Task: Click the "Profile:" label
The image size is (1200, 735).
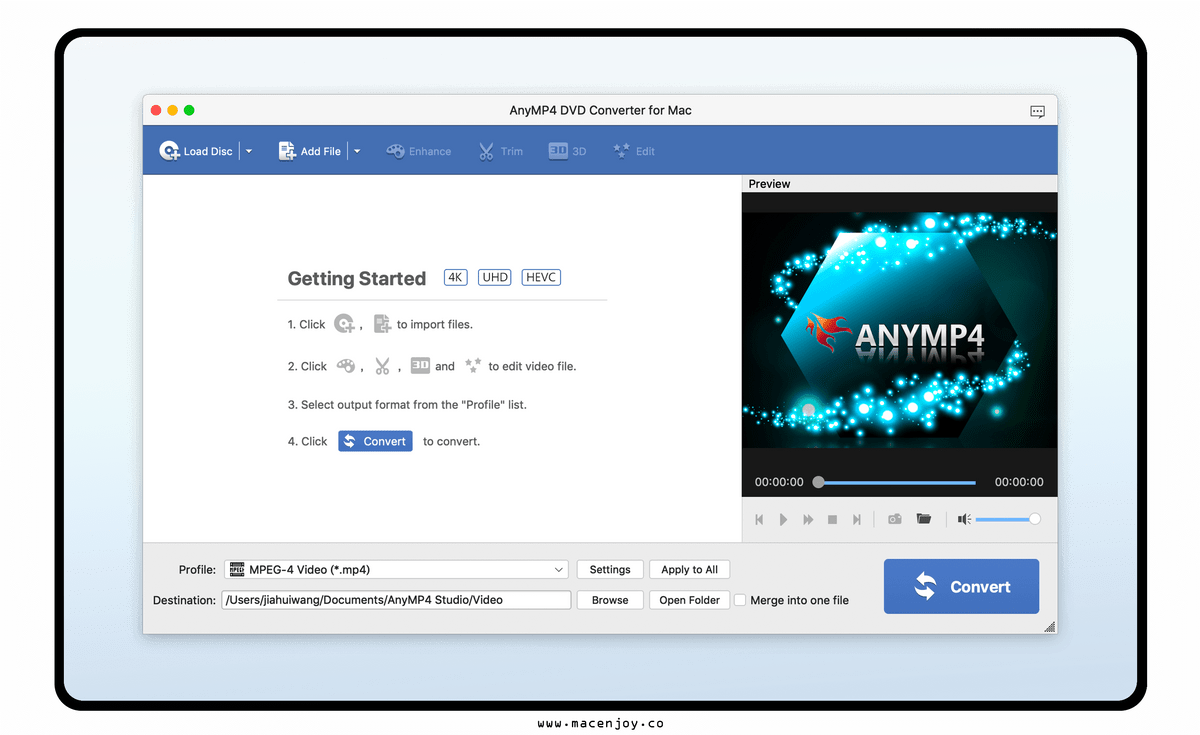Action: tap(197, 570)
